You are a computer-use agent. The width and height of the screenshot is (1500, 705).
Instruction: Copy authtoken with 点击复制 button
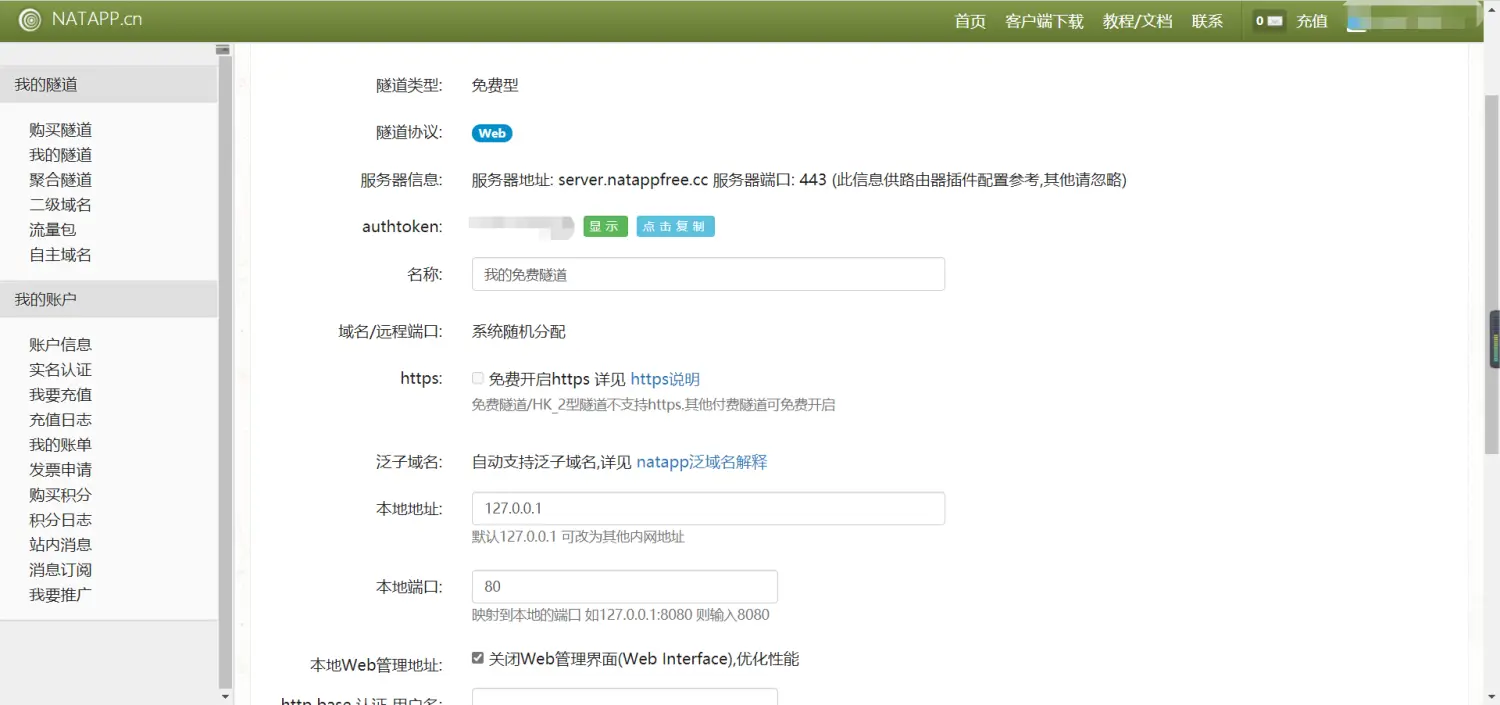[x=675, y=227]
